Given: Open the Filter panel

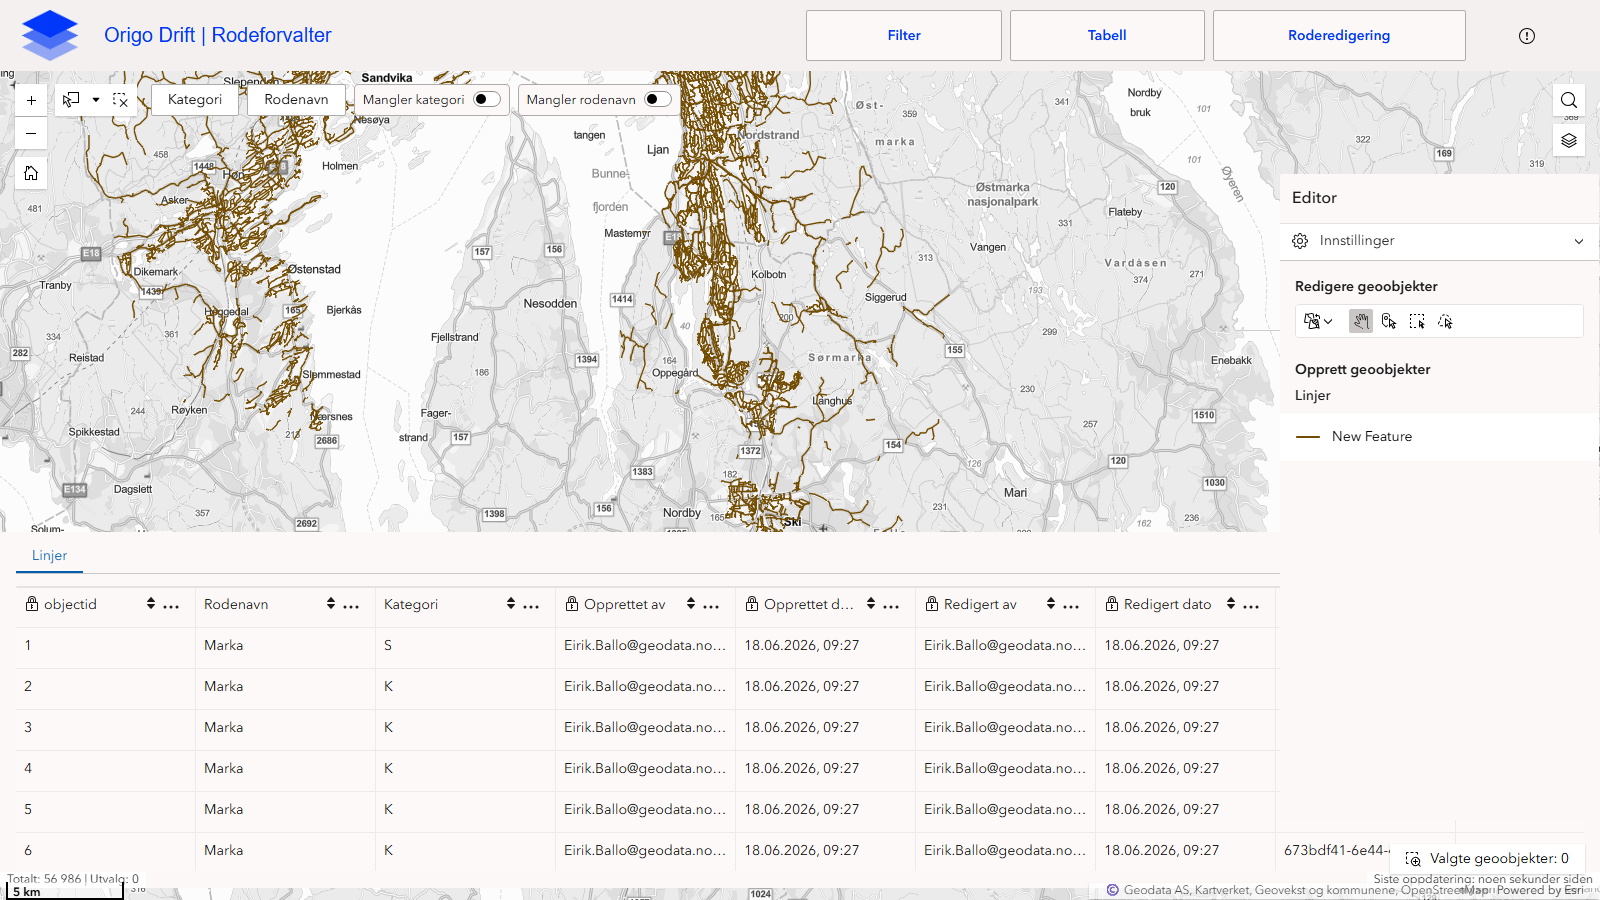Looking at the screenshot, I should (904, 35).
